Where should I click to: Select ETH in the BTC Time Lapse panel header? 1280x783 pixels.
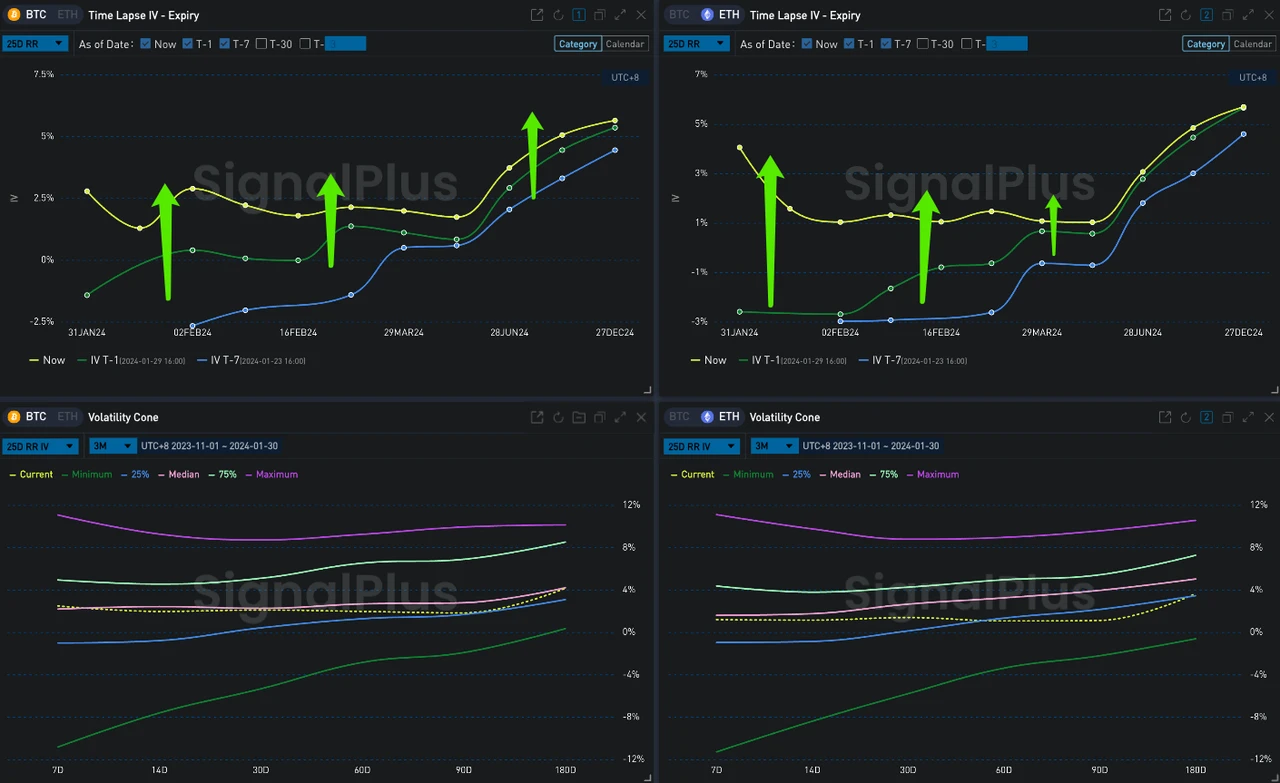[x=67, y=15]
